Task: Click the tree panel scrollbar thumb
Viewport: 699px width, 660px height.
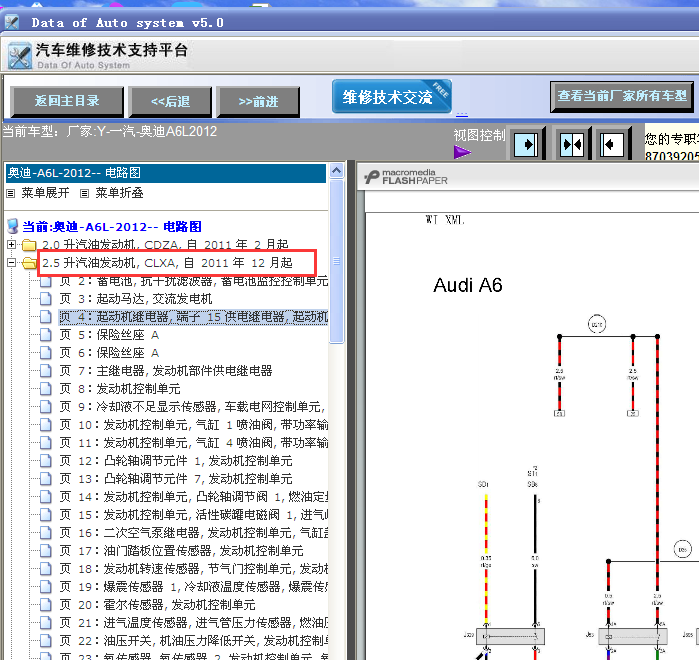Action: 337,262
